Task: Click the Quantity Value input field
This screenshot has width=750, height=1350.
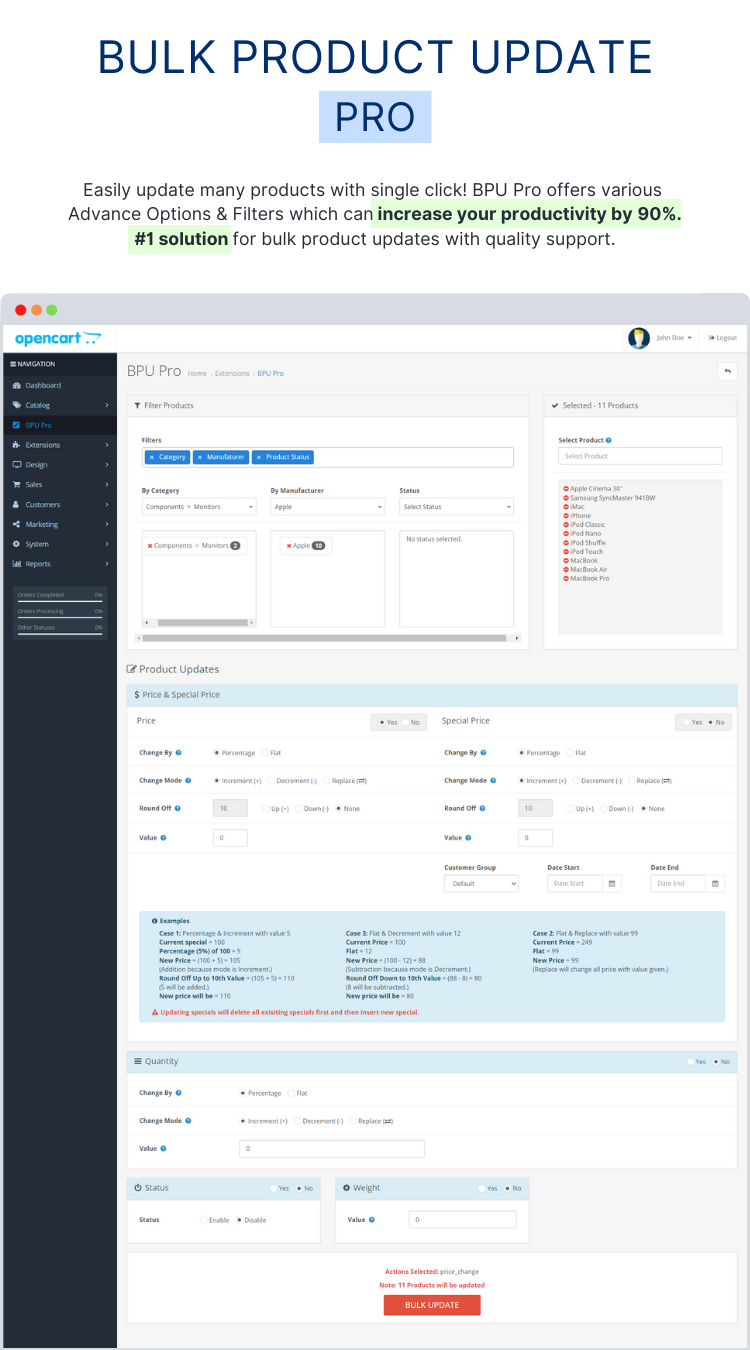Action: 332,1149
